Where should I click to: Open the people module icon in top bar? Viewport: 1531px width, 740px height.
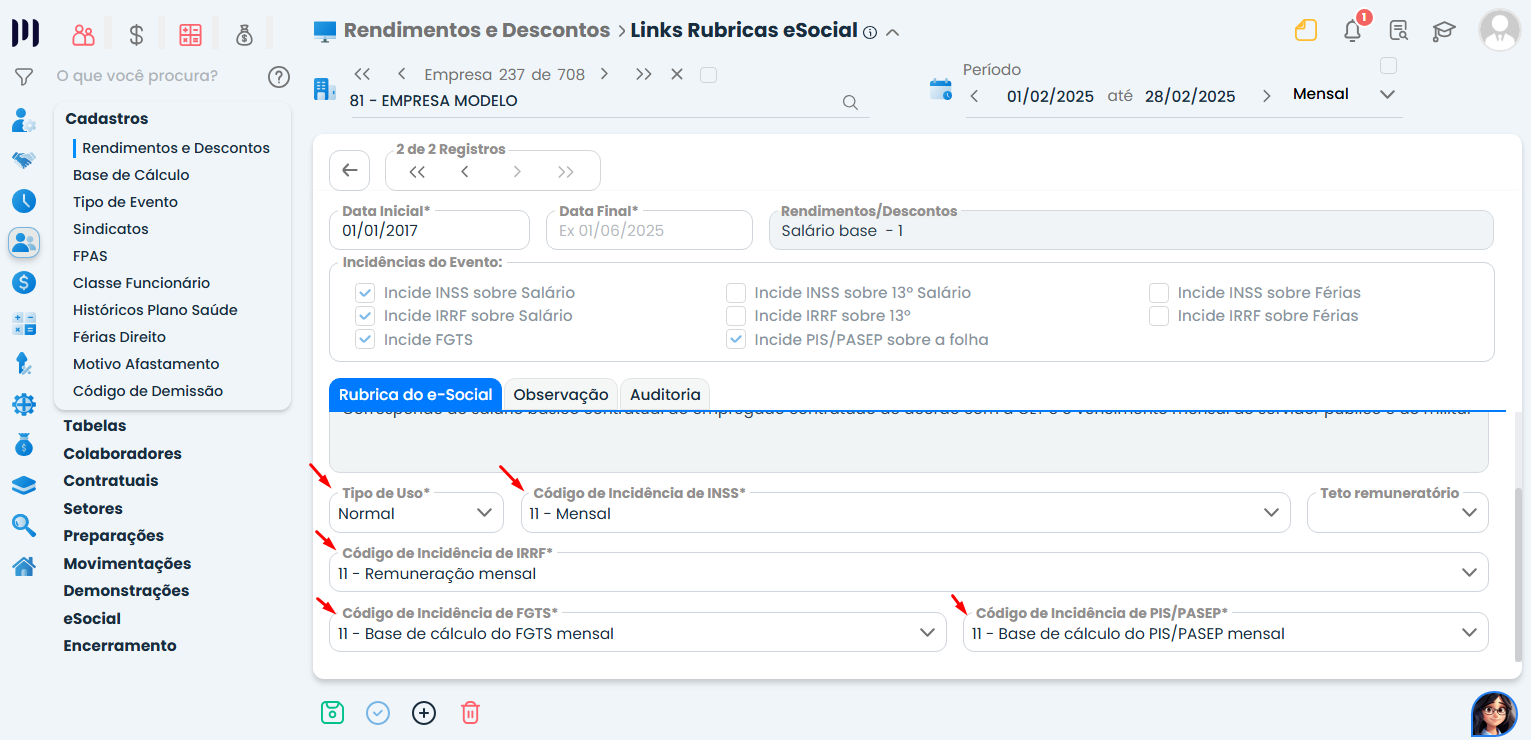click(x=83, y=35)
